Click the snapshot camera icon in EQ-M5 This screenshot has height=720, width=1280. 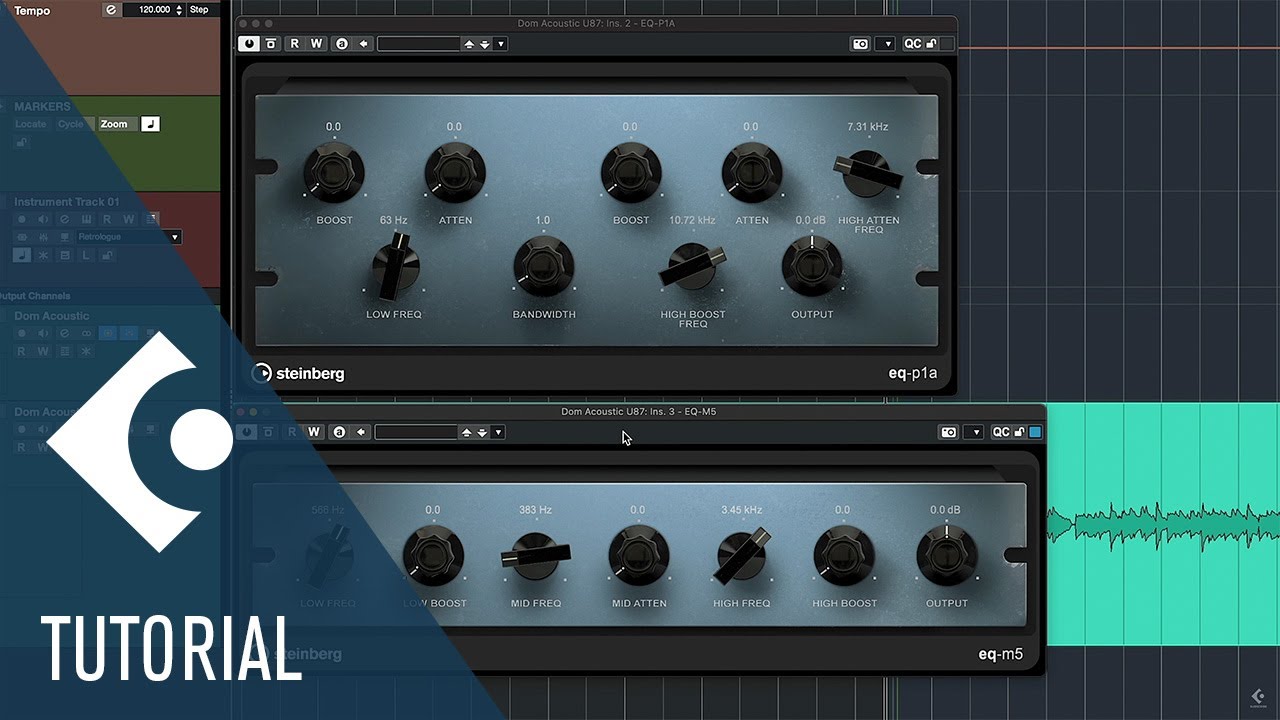[948, 432]
